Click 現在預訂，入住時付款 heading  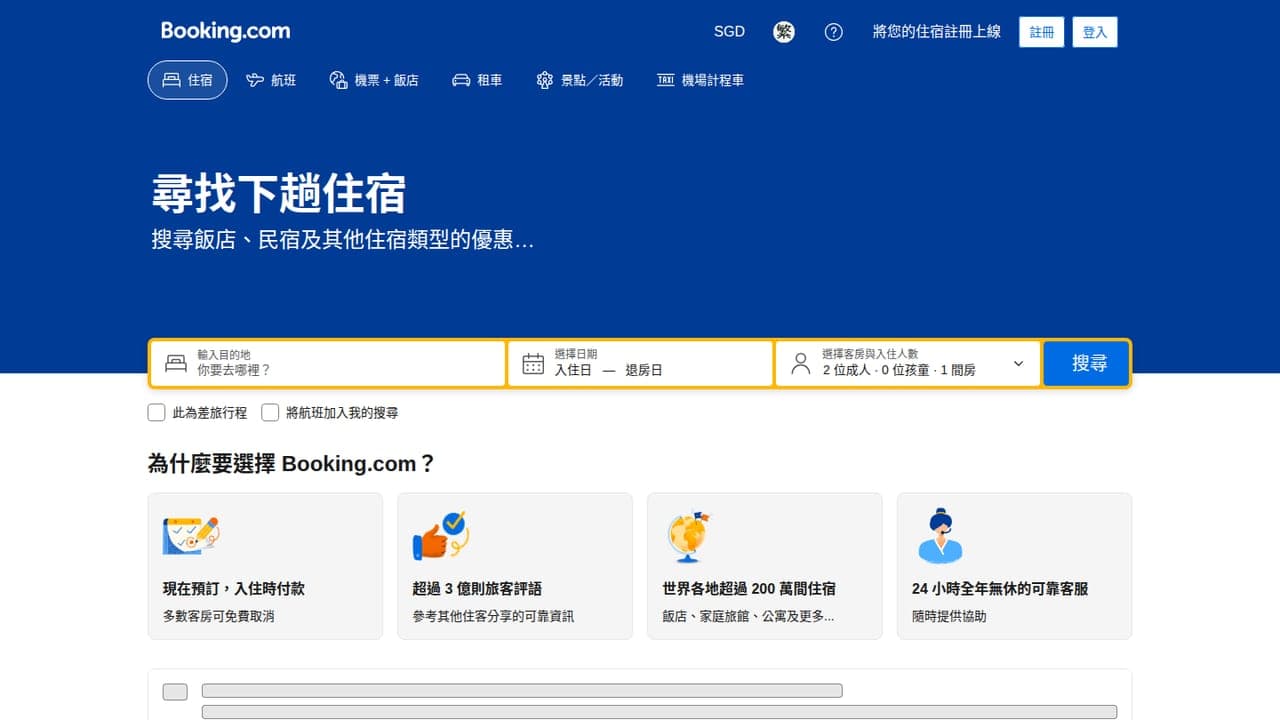234,589
